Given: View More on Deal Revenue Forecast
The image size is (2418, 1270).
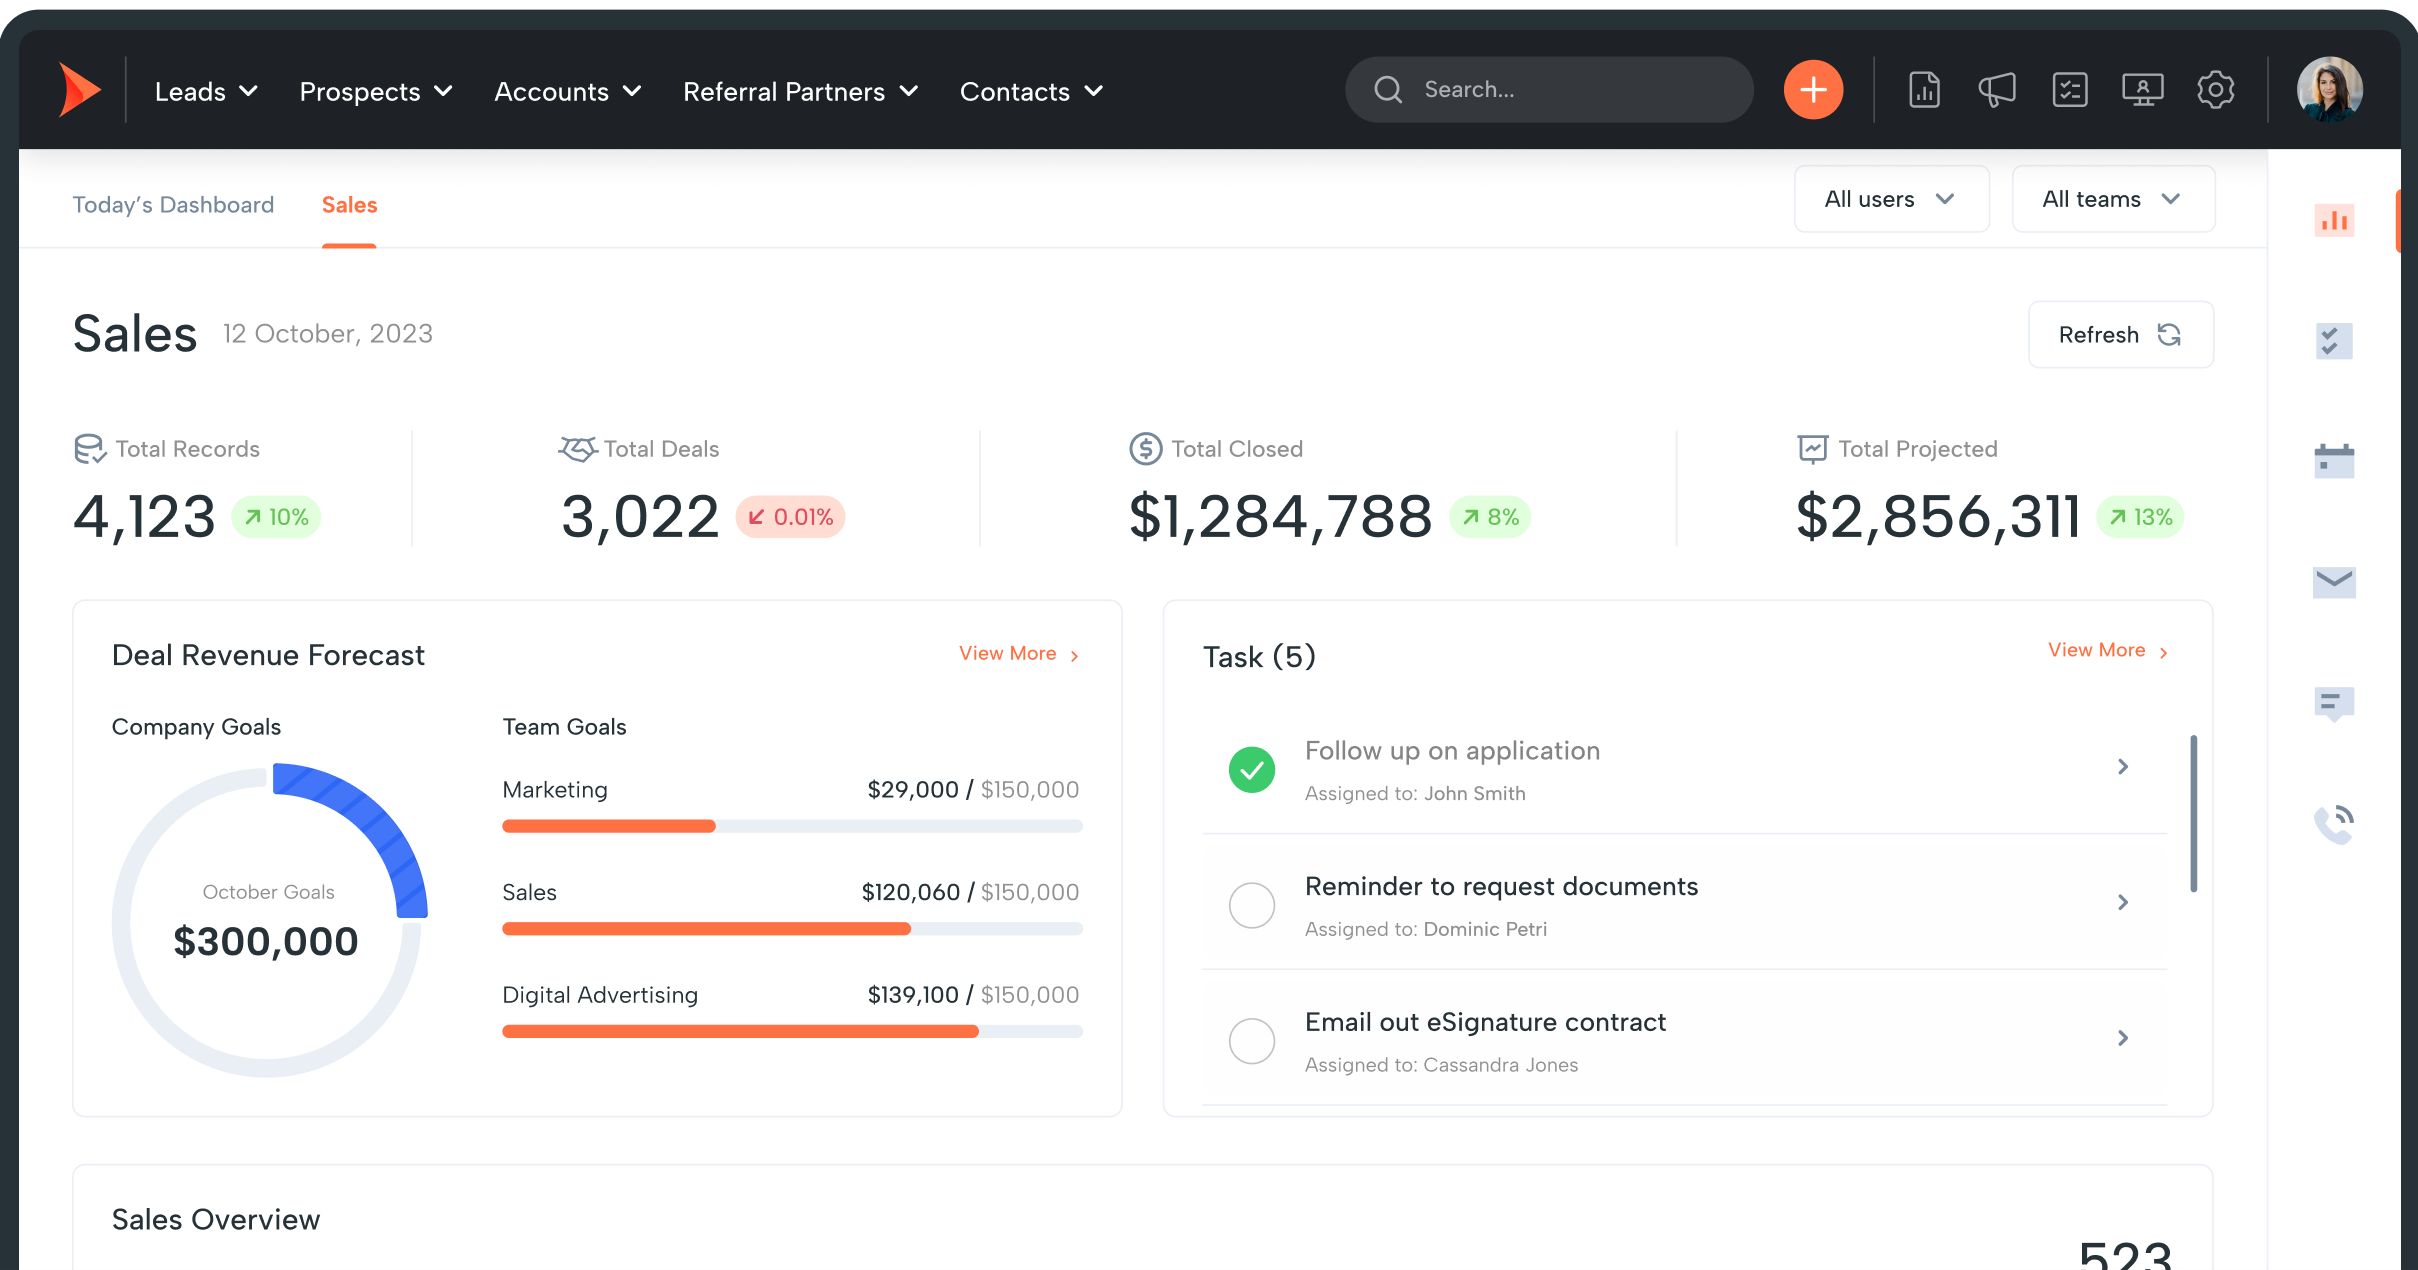Looking at the screenshot, I should pyautogui.click(x=1008, y=653).
